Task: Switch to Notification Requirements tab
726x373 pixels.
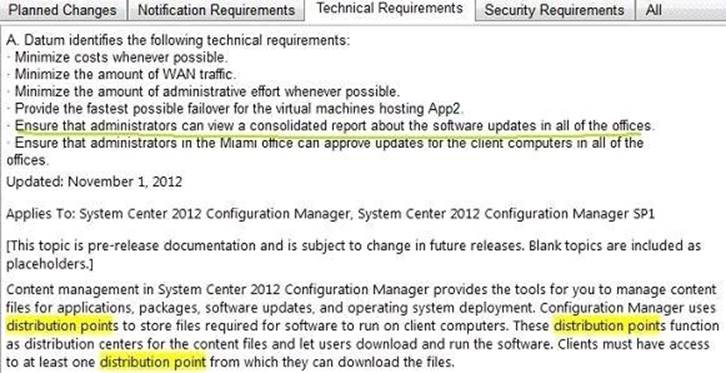Action: 216,10
